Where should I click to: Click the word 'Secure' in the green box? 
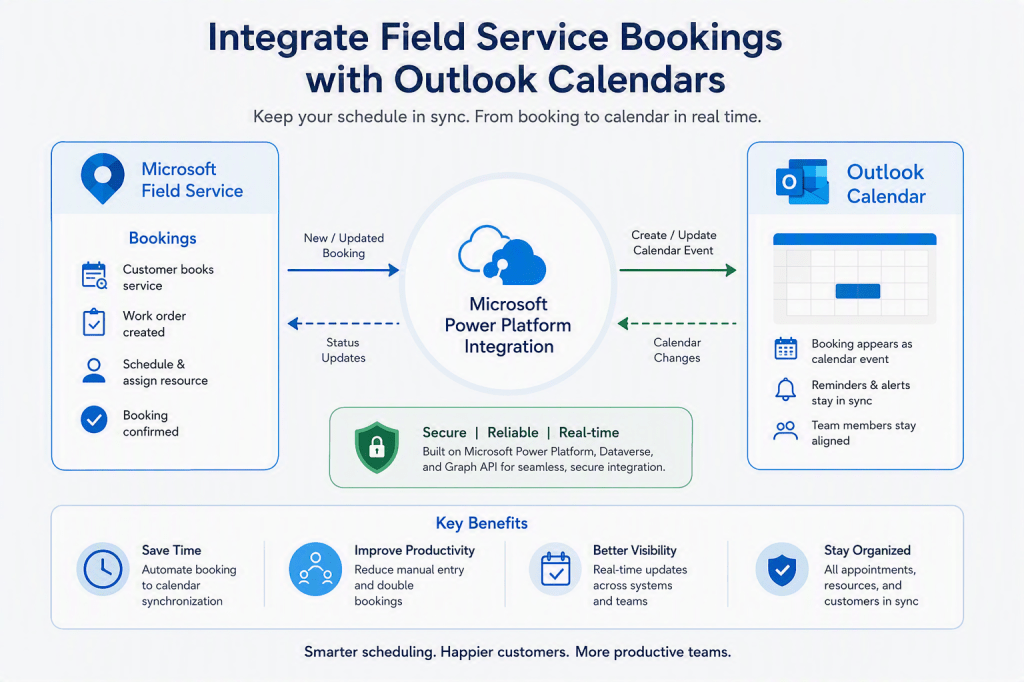(x=444, y=432)
